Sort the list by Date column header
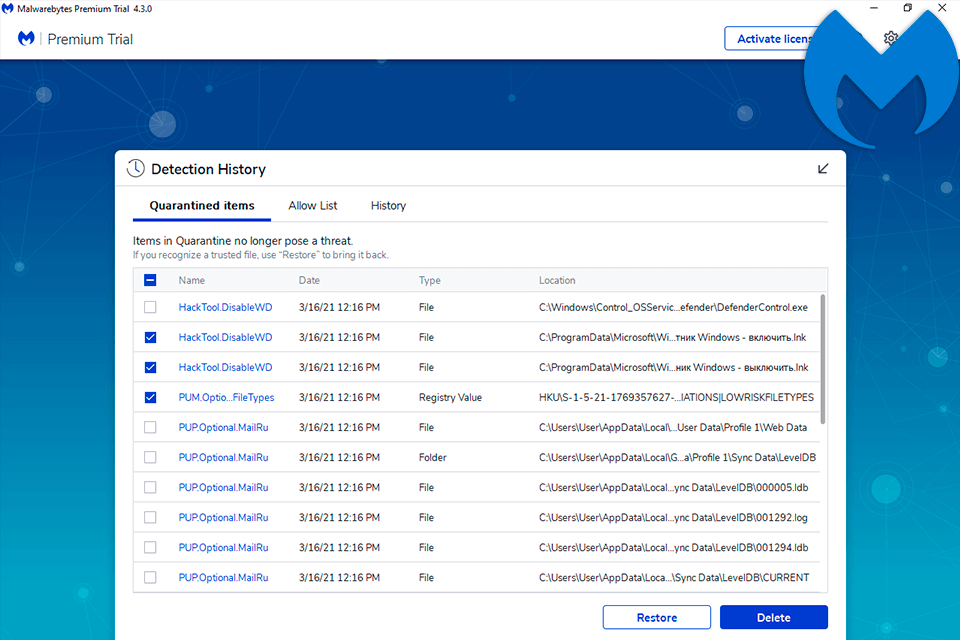The image size is (960, 640). [309, 281]
